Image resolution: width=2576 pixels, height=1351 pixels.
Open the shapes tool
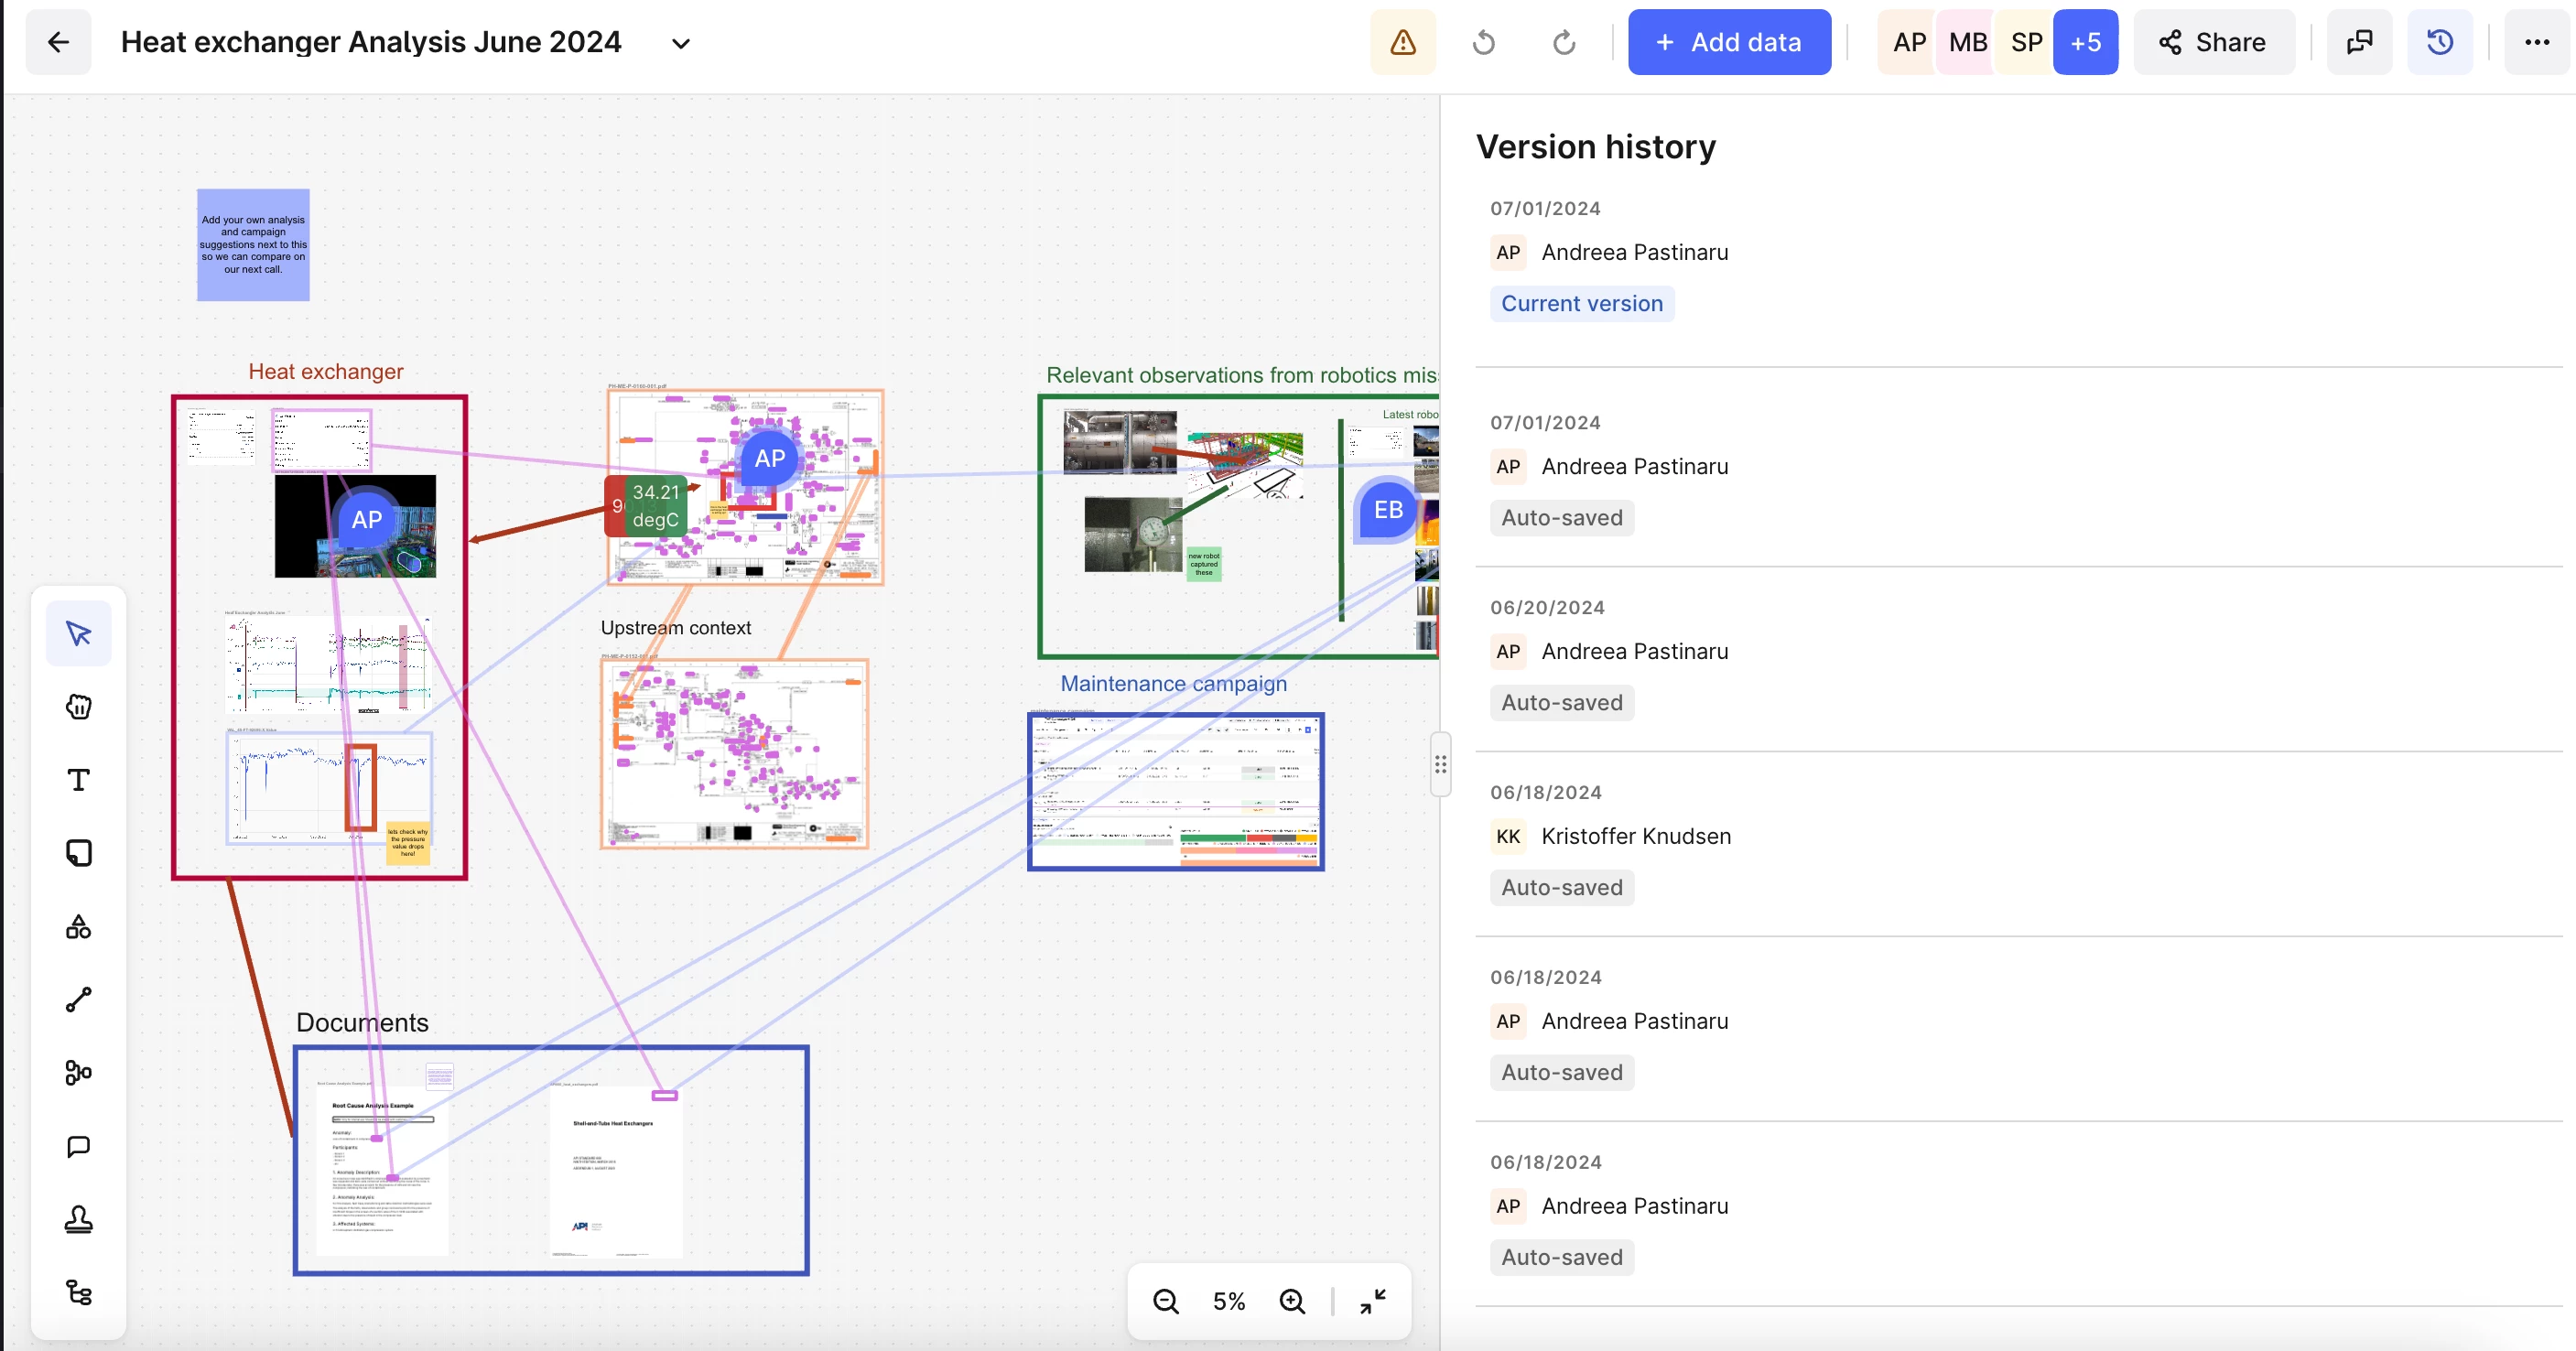[78, 927]
